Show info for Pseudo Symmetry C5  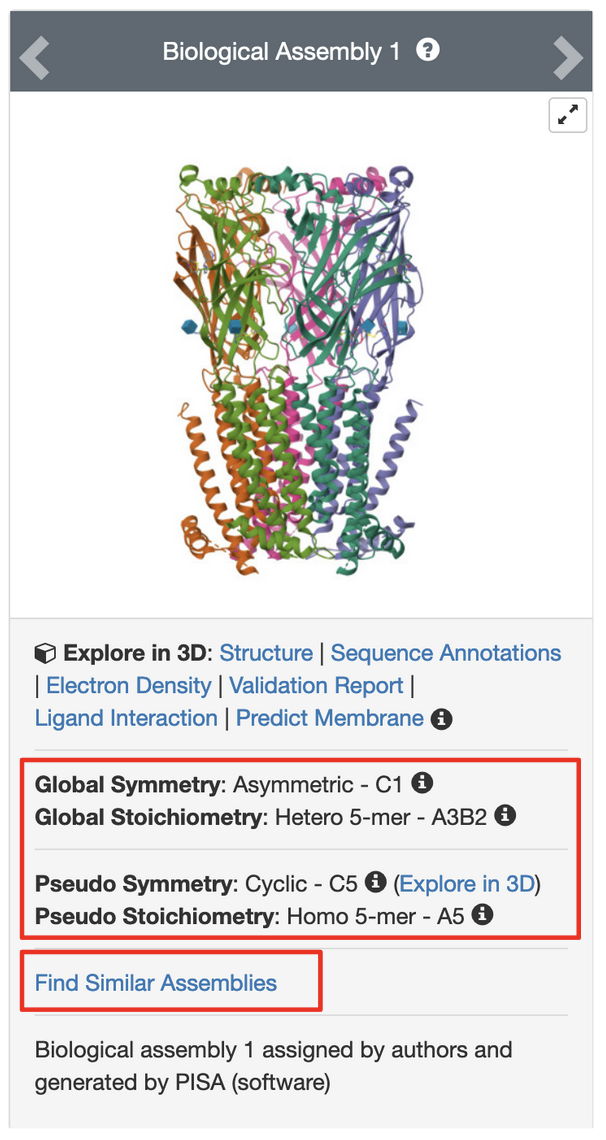click(375, 882)
